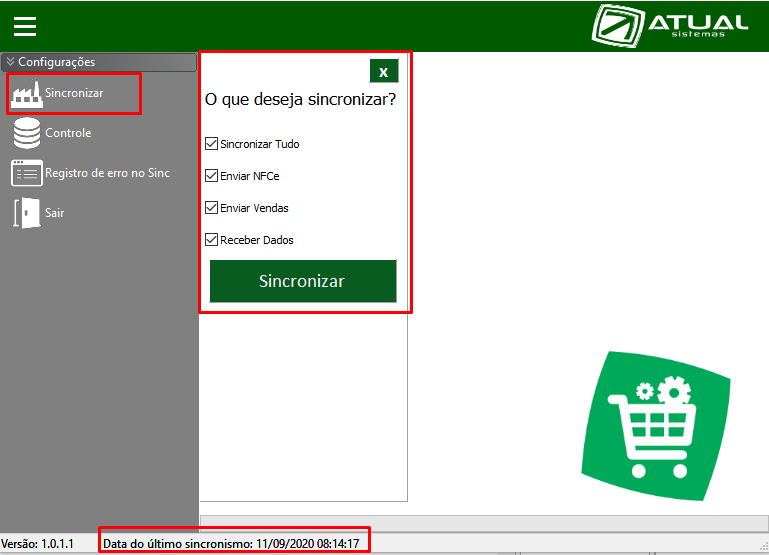Uncheck the Sincronizar Tudo checkbox
This screenshot has width=769, height=555.
coord(211,144)
